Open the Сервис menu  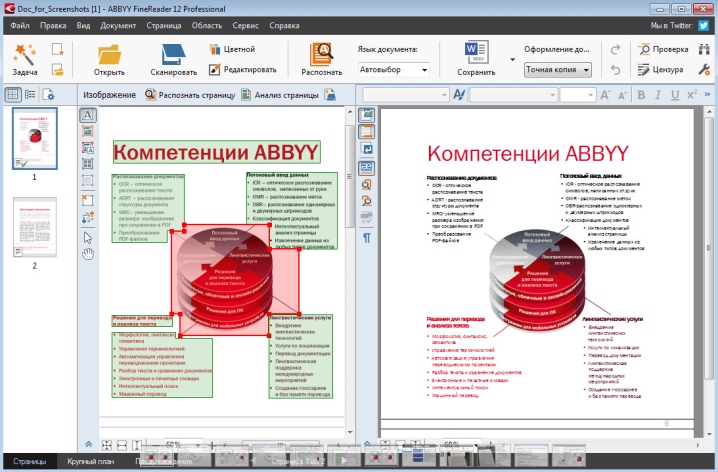(245, 26)
